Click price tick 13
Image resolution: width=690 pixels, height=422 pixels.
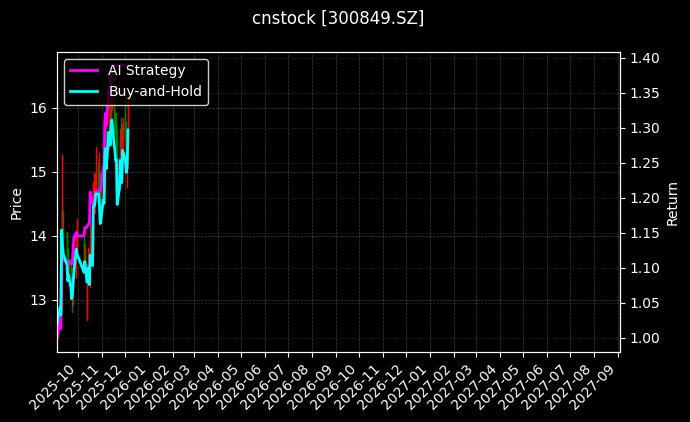coord(38,300)
